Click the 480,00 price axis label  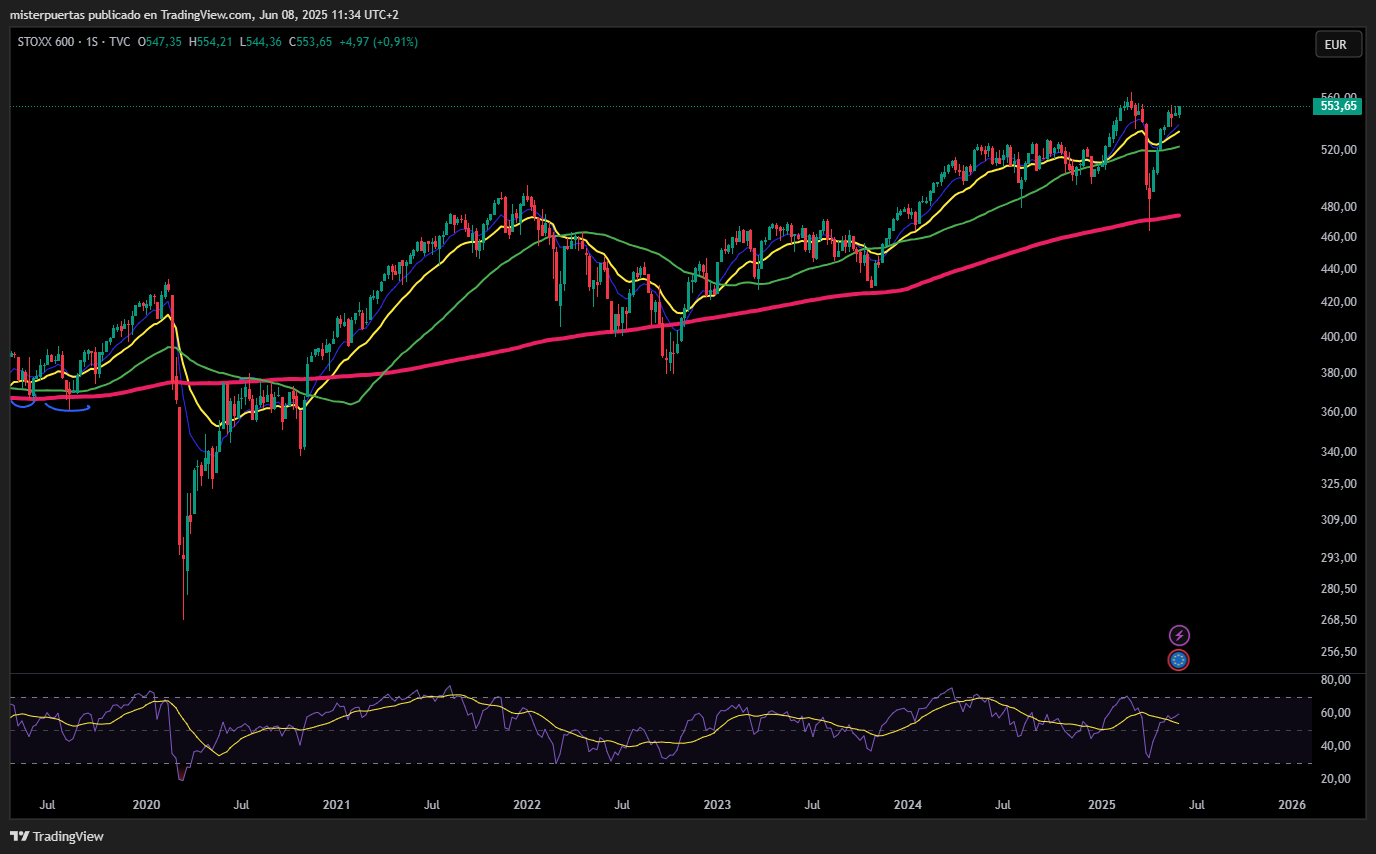tap(1338, 207)
